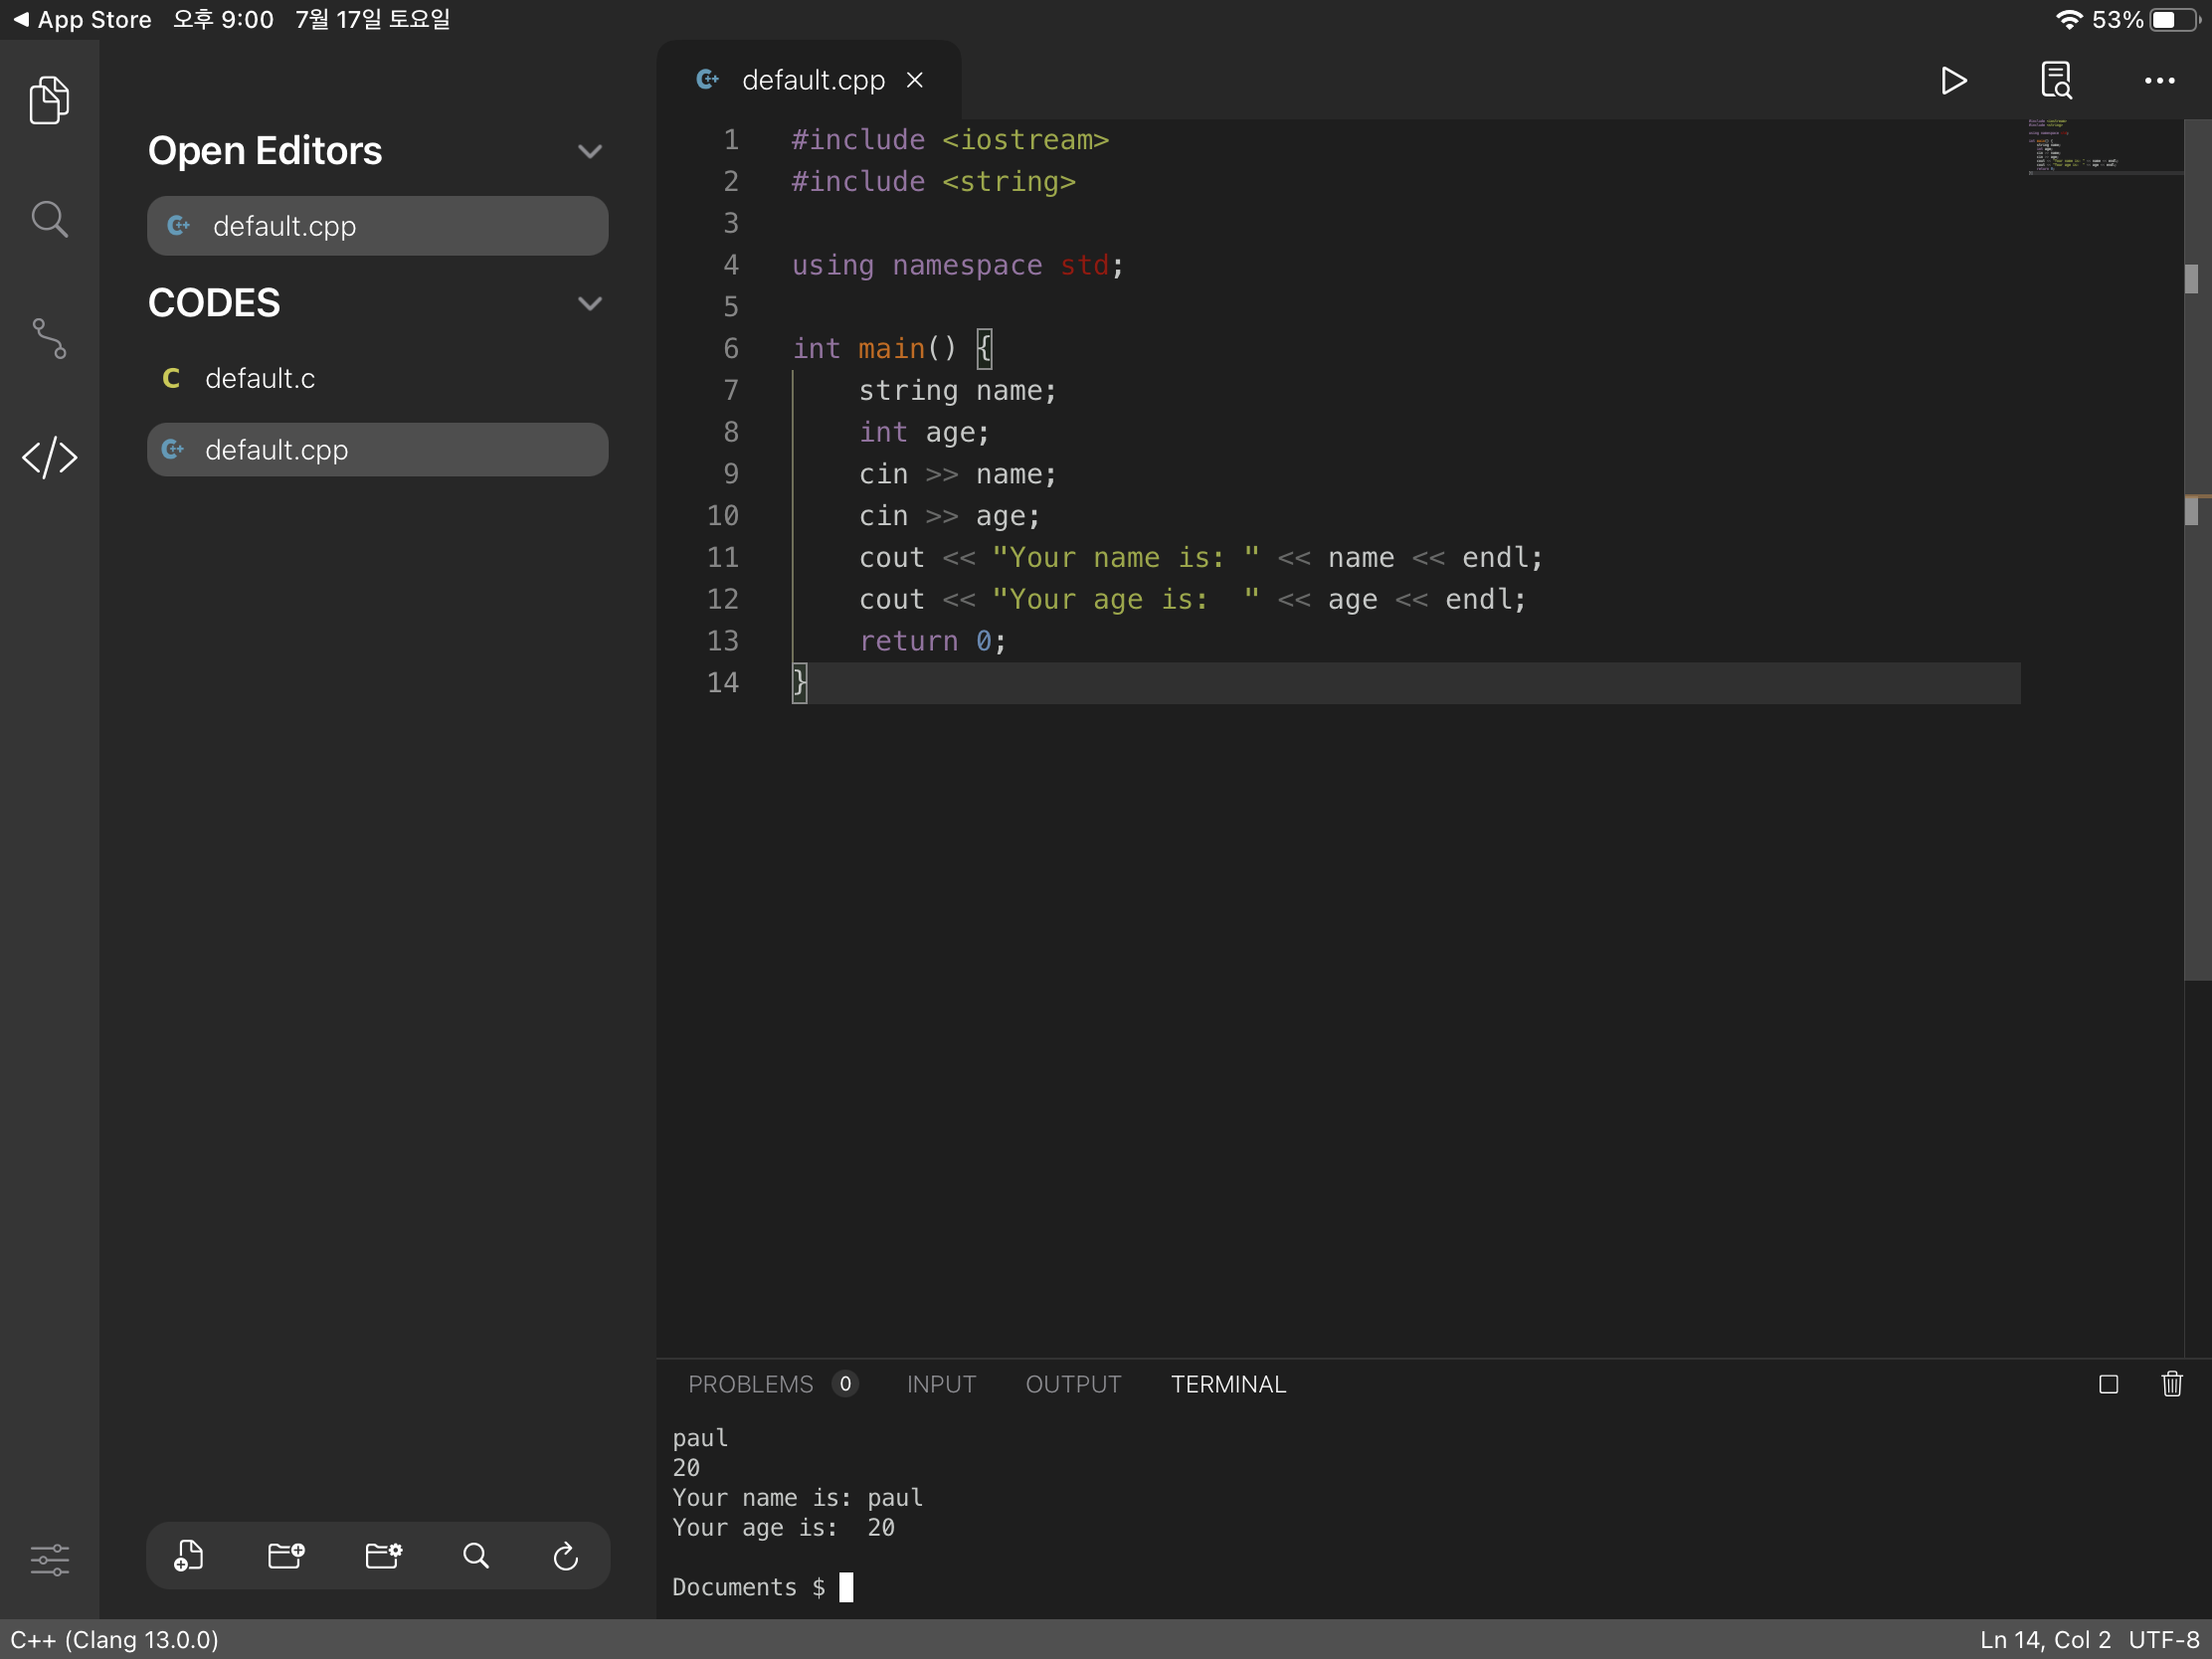
Task: Clear the terminal with the trash icon
Action: tap(2172, 1384)
